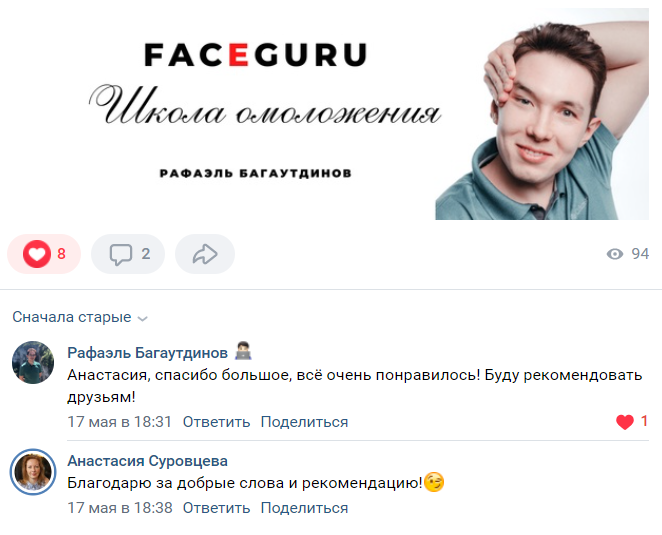Open Анастасия Суровцева's avatar
Screen dimensions: 662x535
click(x=33, y=471)
